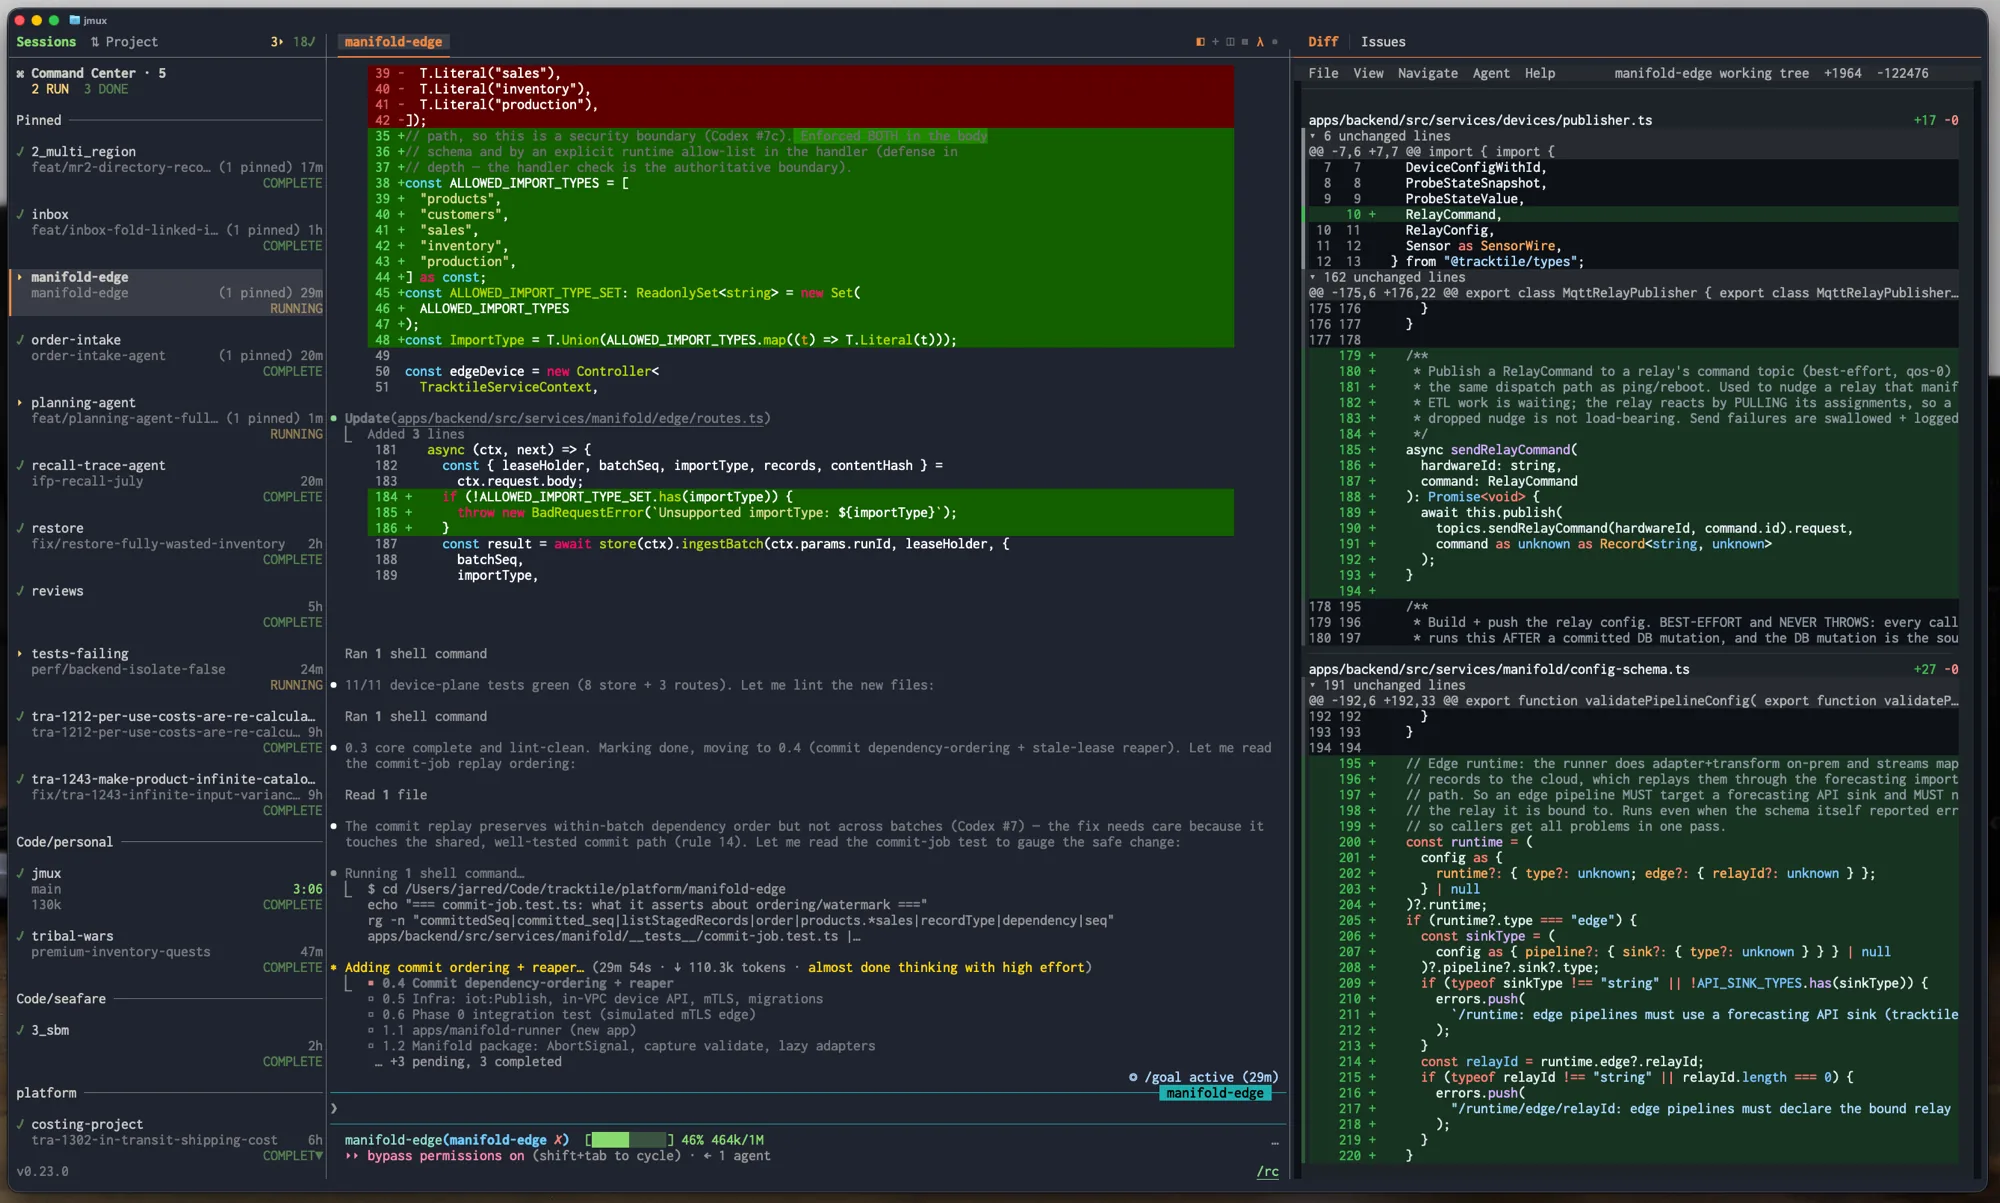Click the checkmark icon beside restore session
Viewport: 2000px width, 1203px height.
pyautogui.click(x=20, y=528)
